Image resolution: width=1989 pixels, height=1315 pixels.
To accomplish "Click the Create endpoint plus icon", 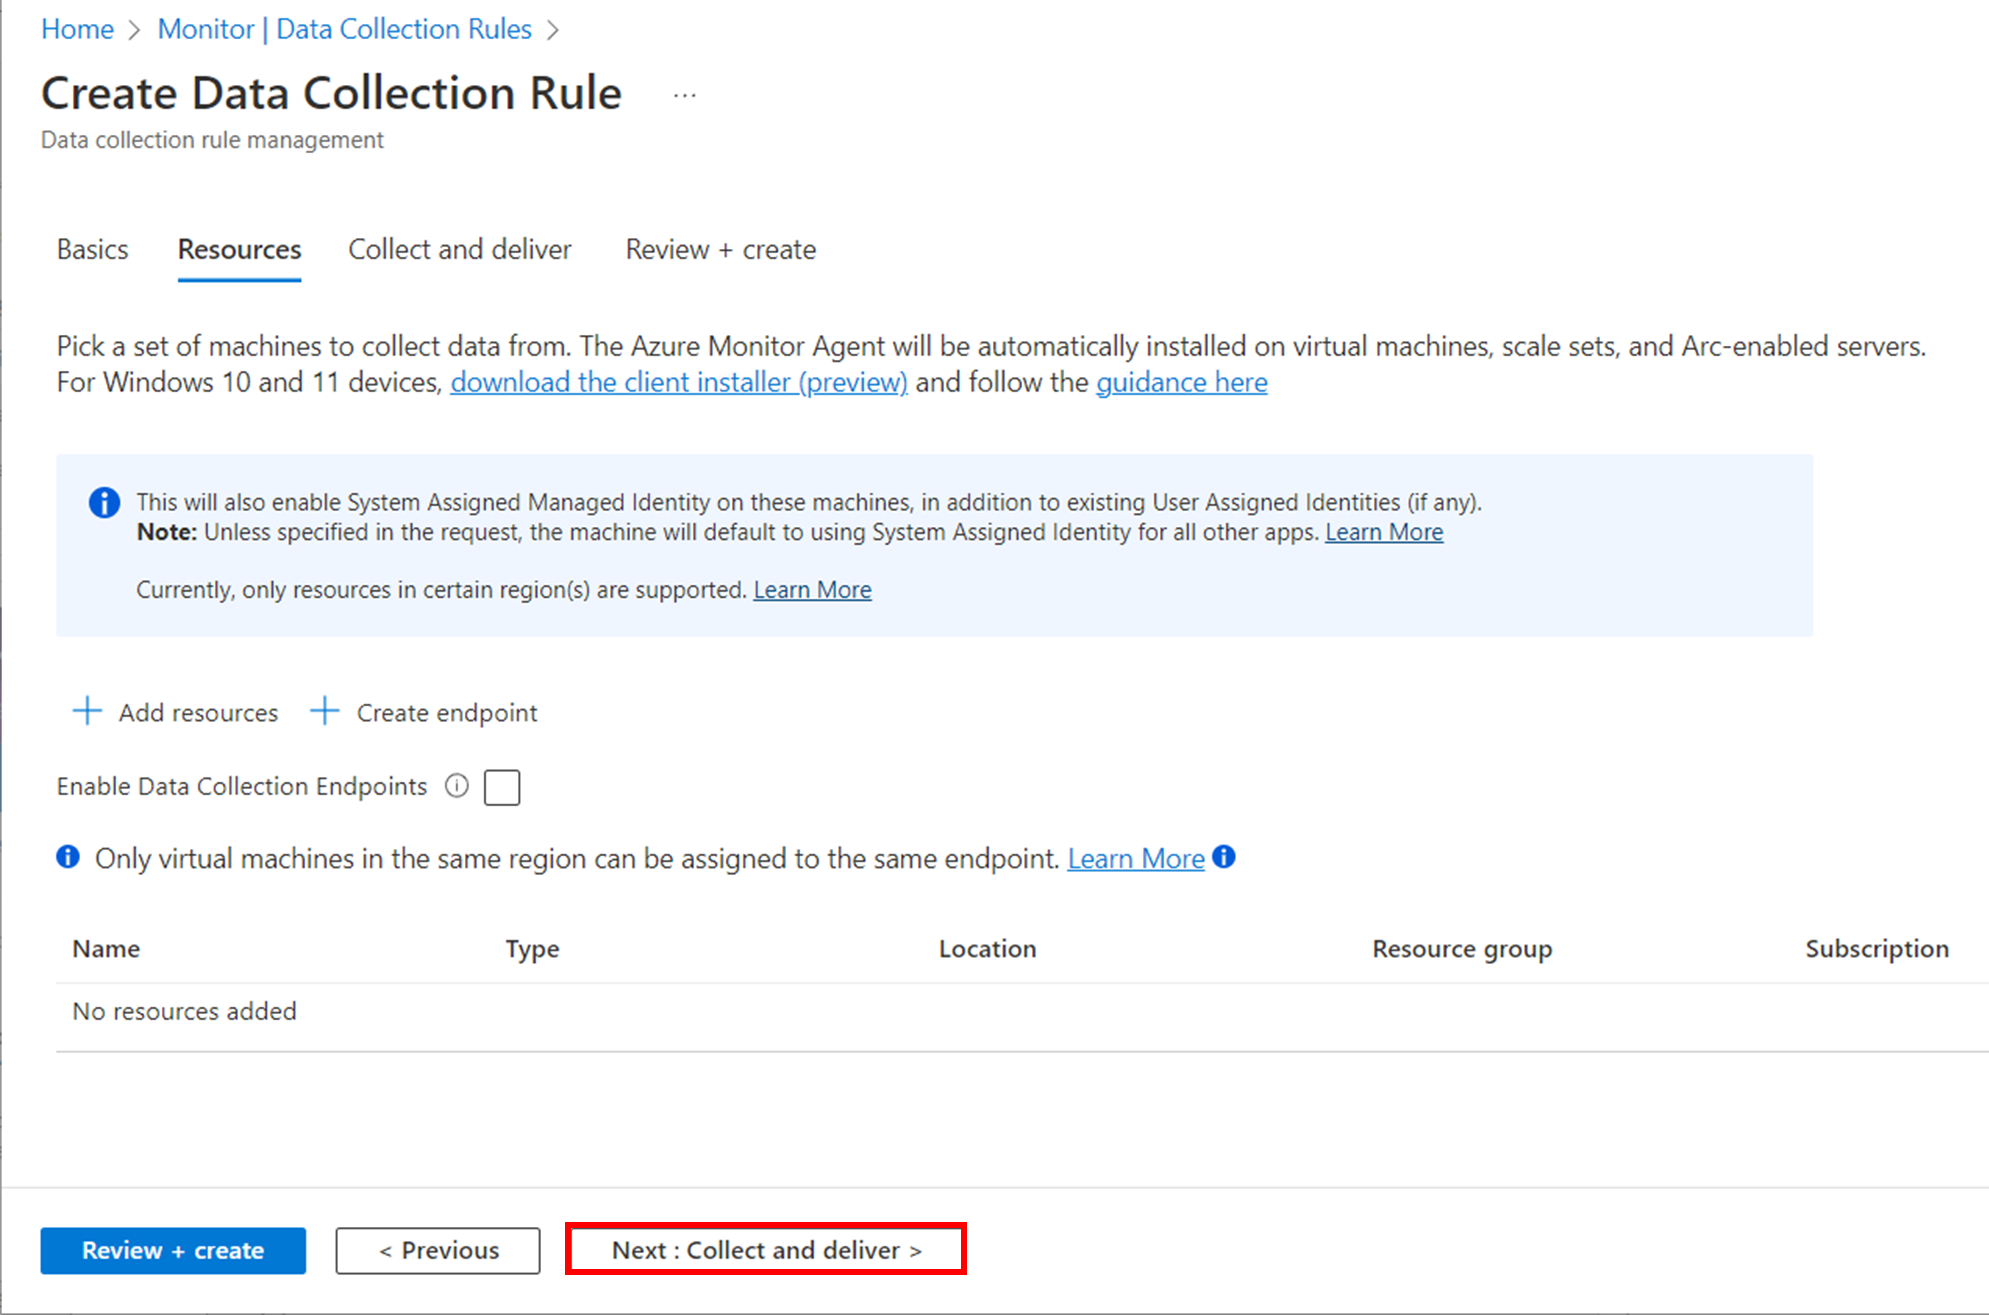I will pos(324,711).
